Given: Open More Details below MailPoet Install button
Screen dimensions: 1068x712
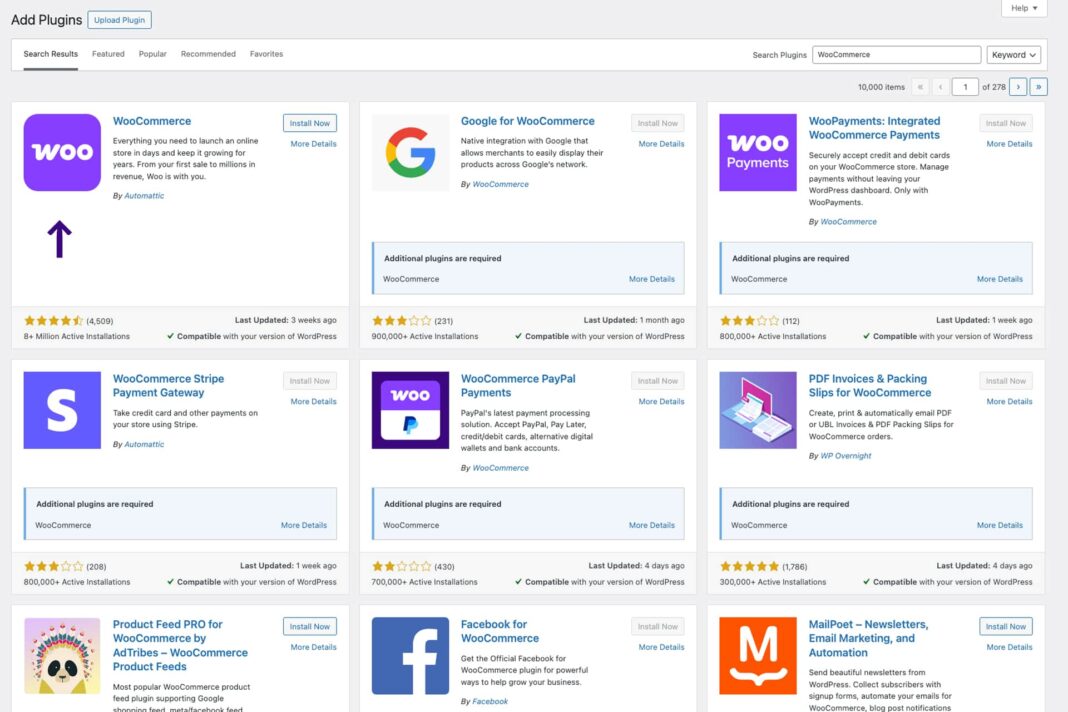Looking at the screenshot, I should tap(1009, 647).
